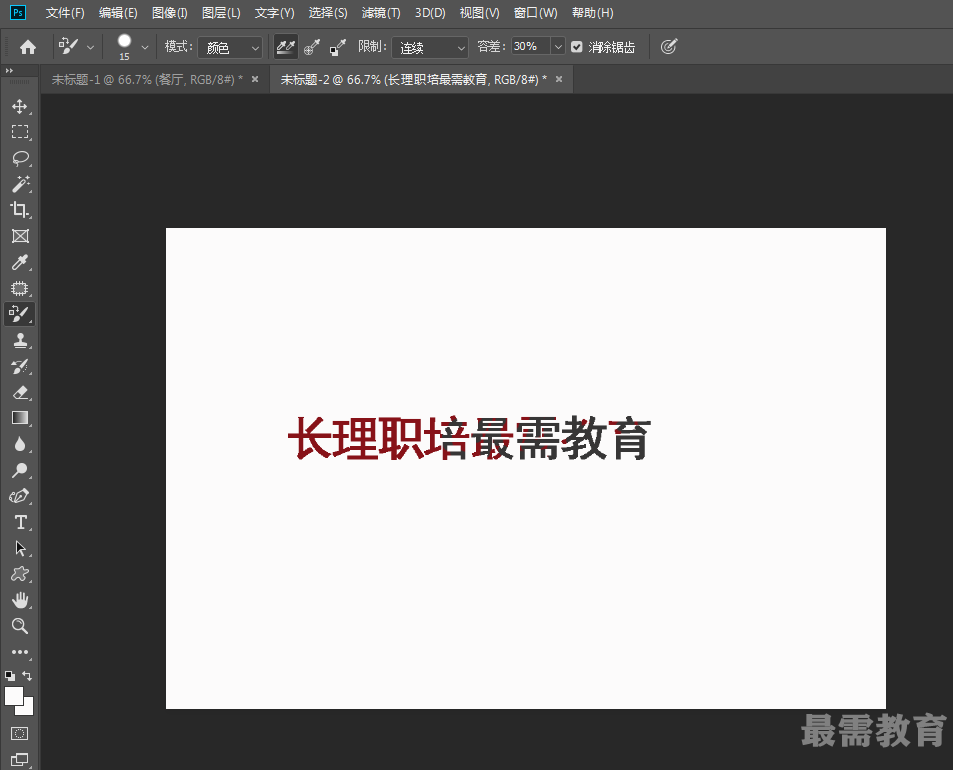Select the Frame tool
The width and height of the screenshot is (953, 770).
click(x=19, y=236)
